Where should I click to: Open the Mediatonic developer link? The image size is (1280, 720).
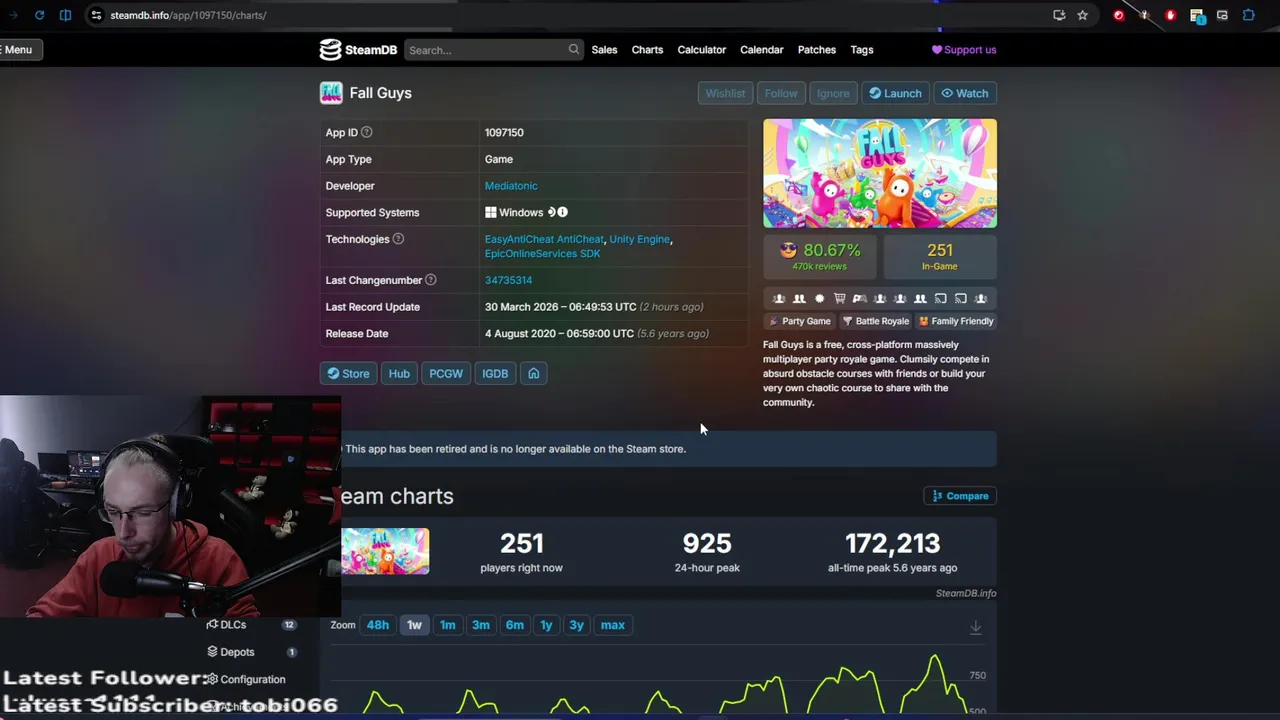(x=511, y=186)
